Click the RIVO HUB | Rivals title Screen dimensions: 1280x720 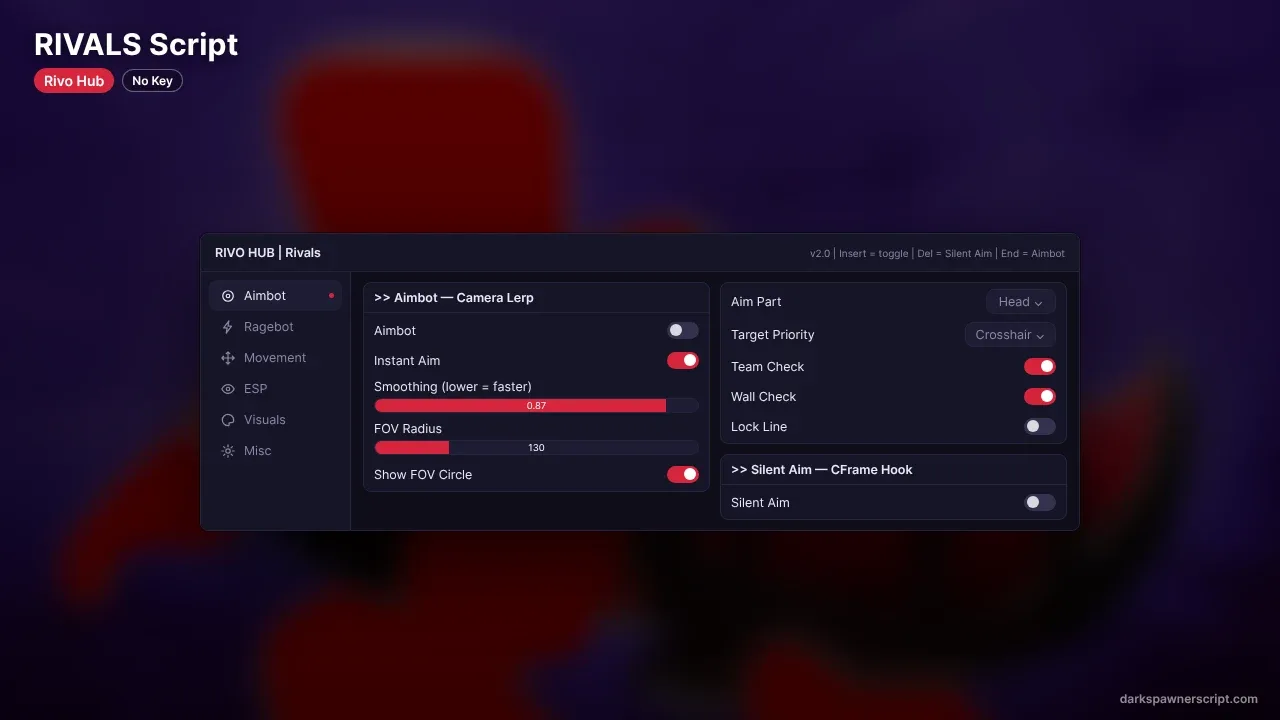pos(268,253)
